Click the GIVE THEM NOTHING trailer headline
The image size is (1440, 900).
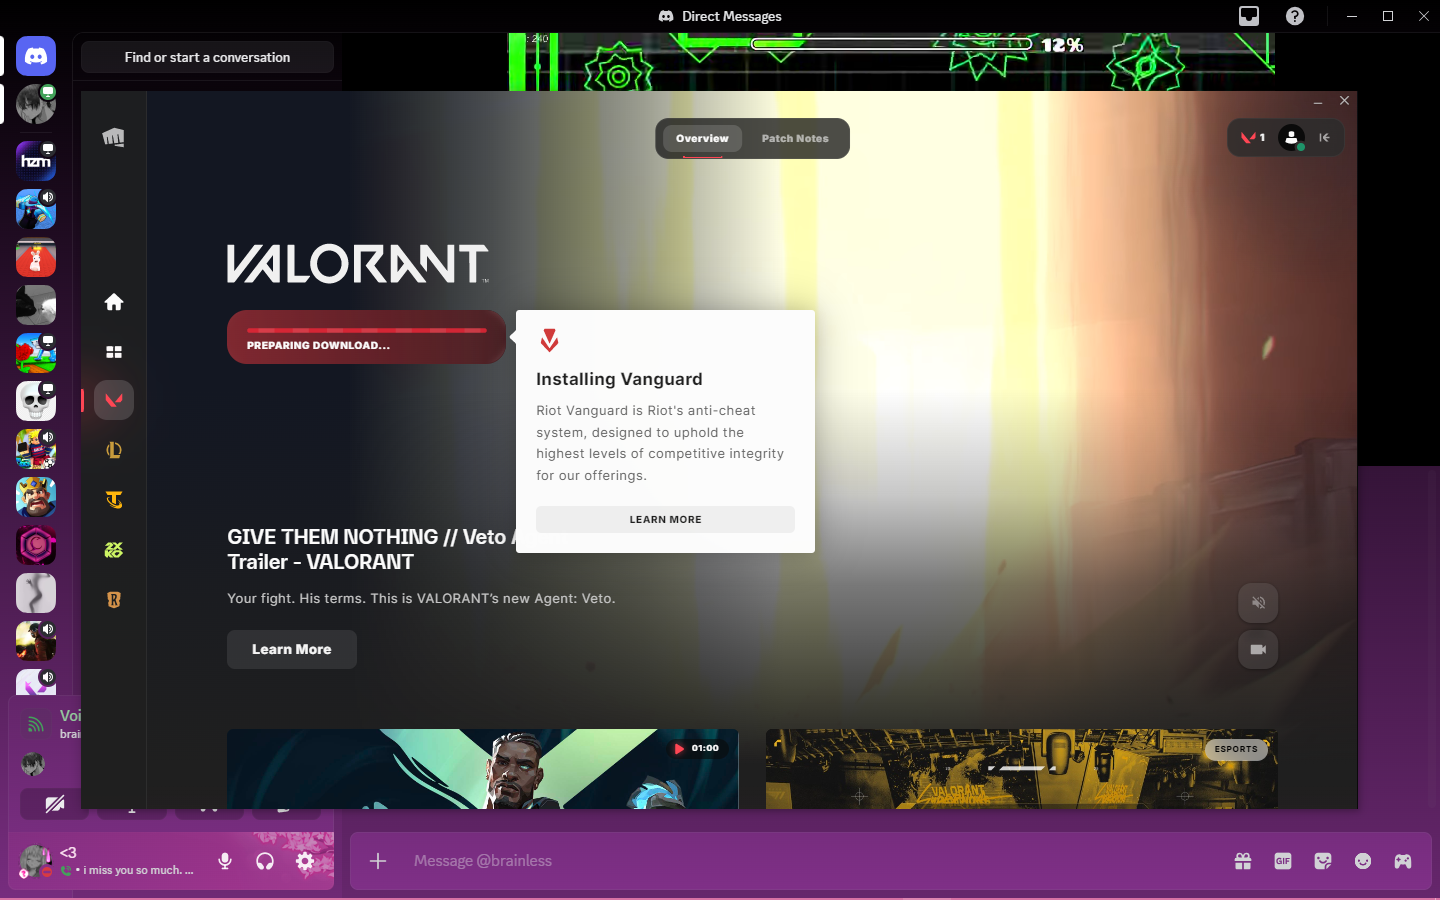click(371, 549)
